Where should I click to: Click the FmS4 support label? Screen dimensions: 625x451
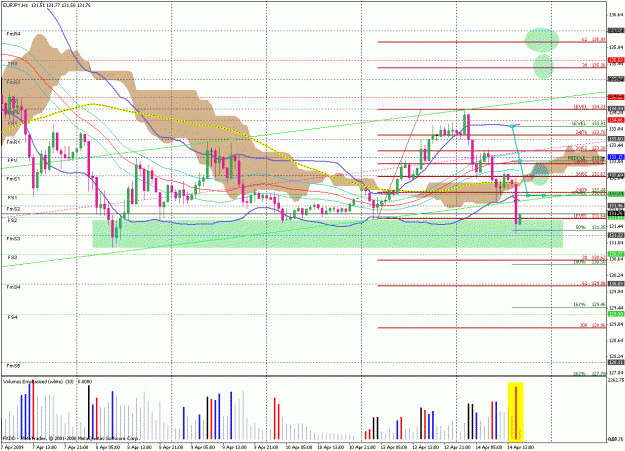click(14, 287)
